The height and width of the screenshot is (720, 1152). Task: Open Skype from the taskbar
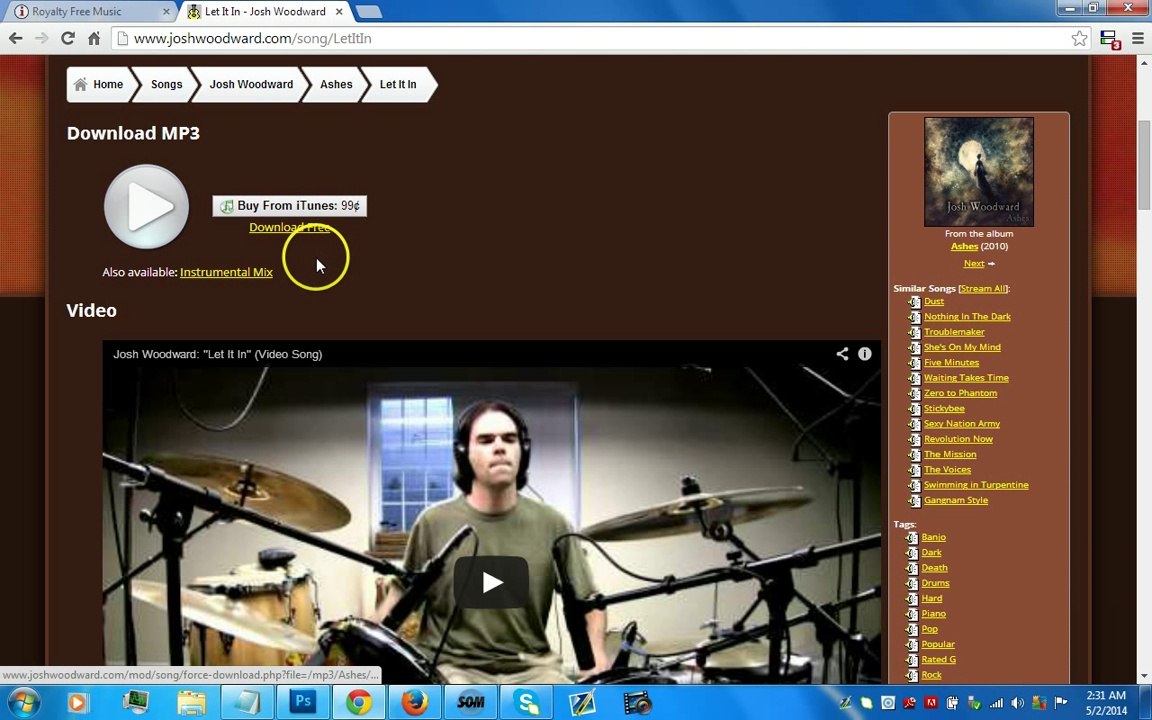(x=527, y=702)
